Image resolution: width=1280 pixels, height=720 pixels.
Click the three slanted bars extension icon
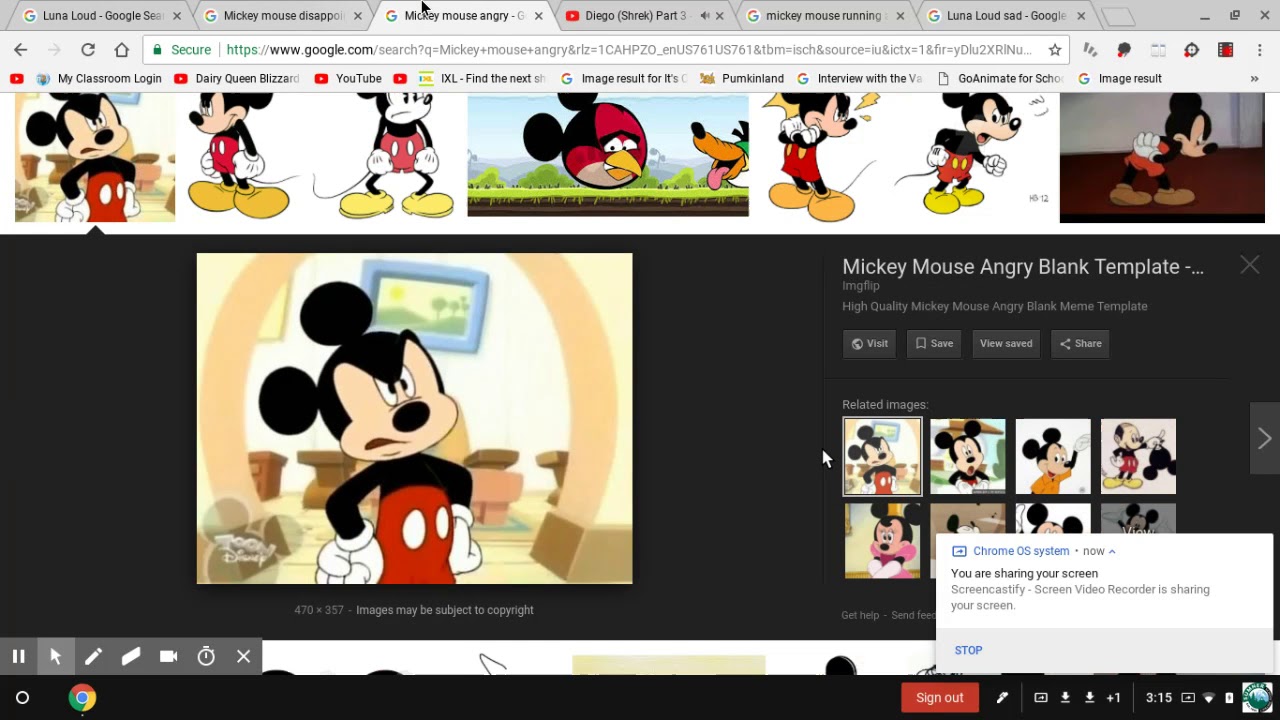(x=1090, y=50)
